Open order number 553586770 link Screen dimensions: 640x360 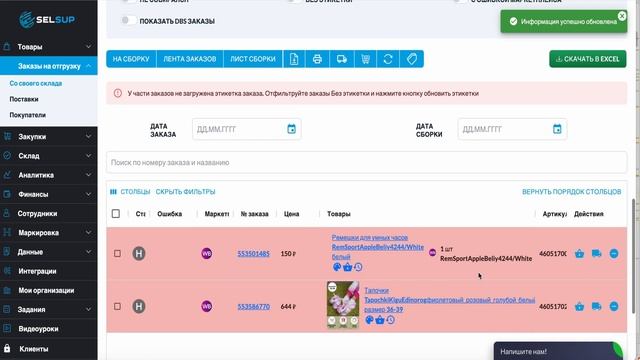pos(253,306)
